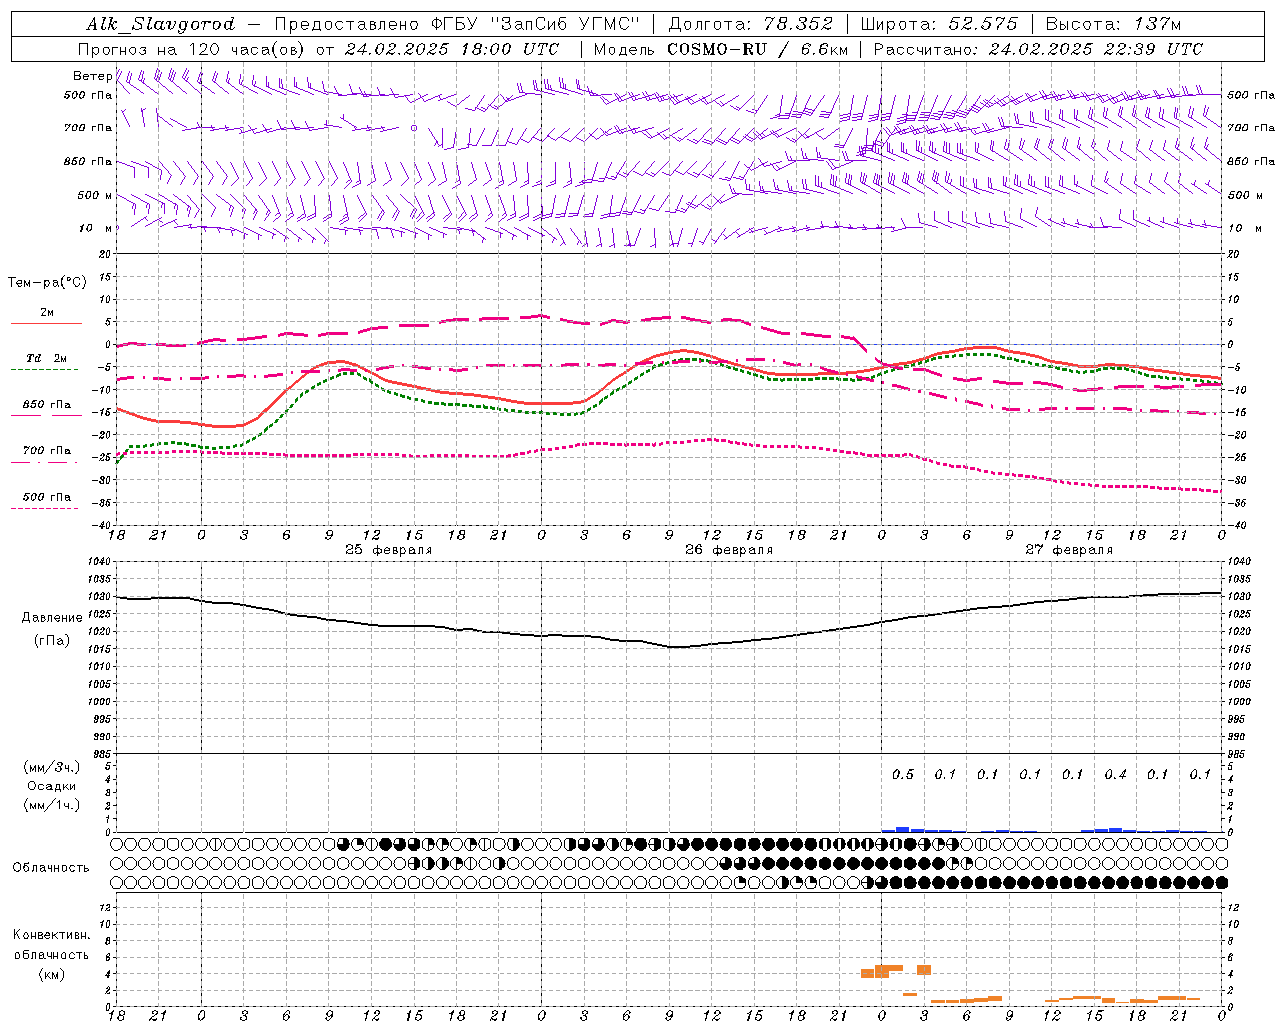Click the '27 февраля' date label

point(1069,550)
